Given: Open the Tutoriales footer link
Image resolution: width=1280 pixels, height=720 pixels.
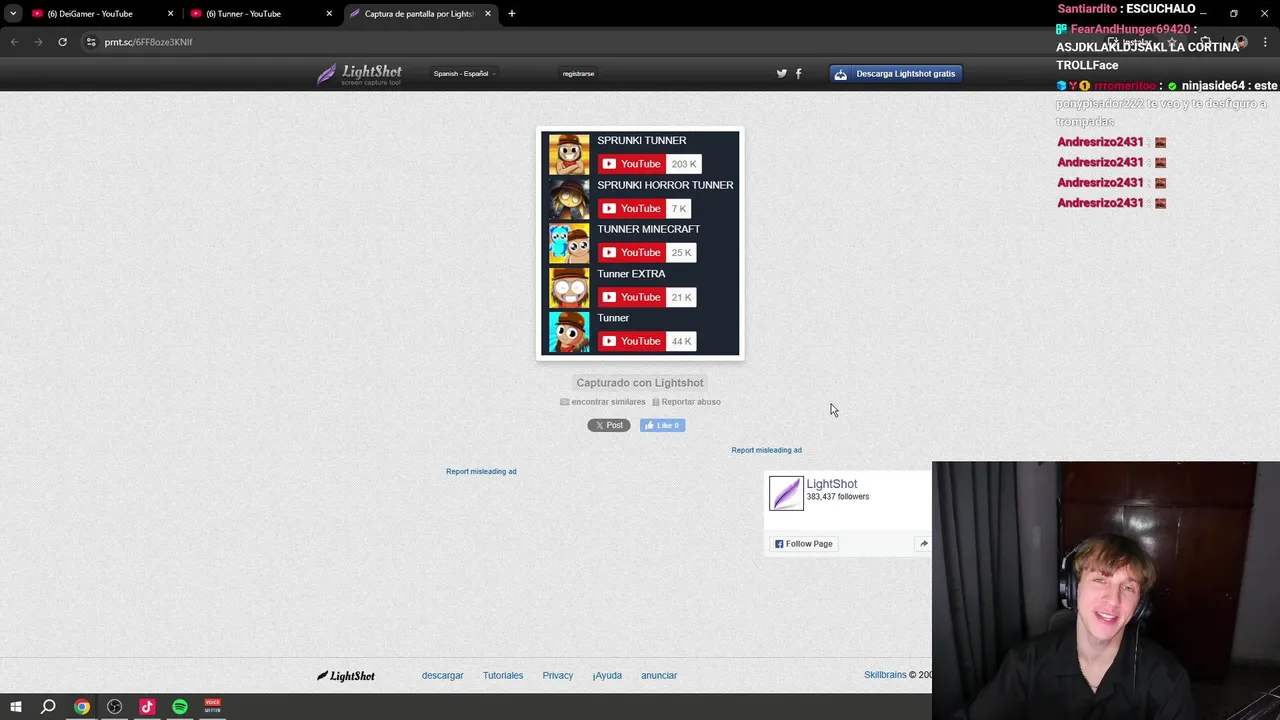Looking at the screenshot, I should click(503, 676).
